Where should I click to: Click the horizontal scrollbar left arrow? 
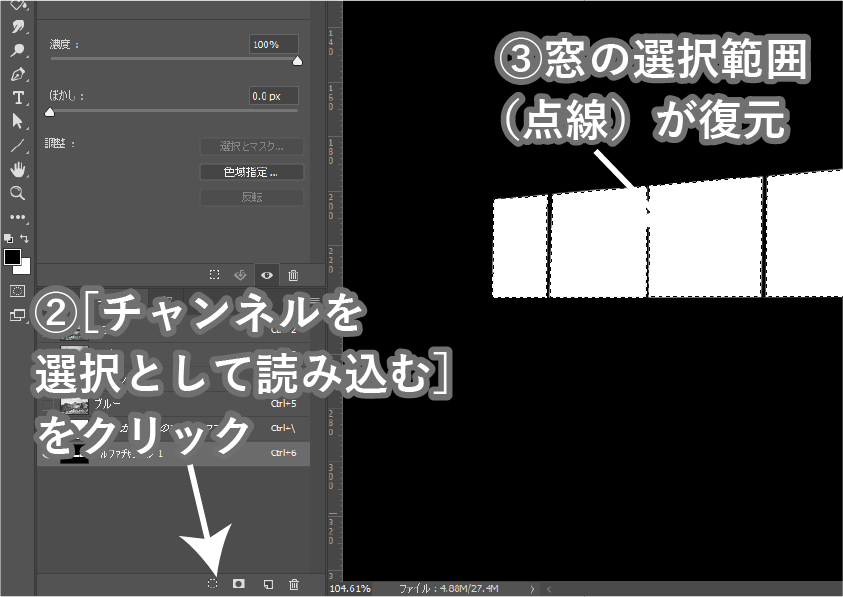548,589
